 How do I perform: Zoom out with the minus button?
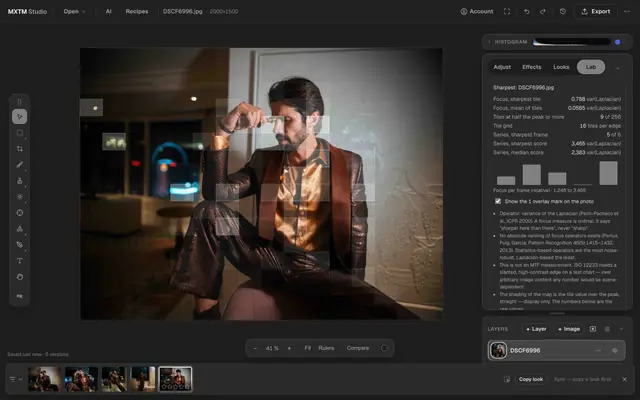[x=255, y=348]
